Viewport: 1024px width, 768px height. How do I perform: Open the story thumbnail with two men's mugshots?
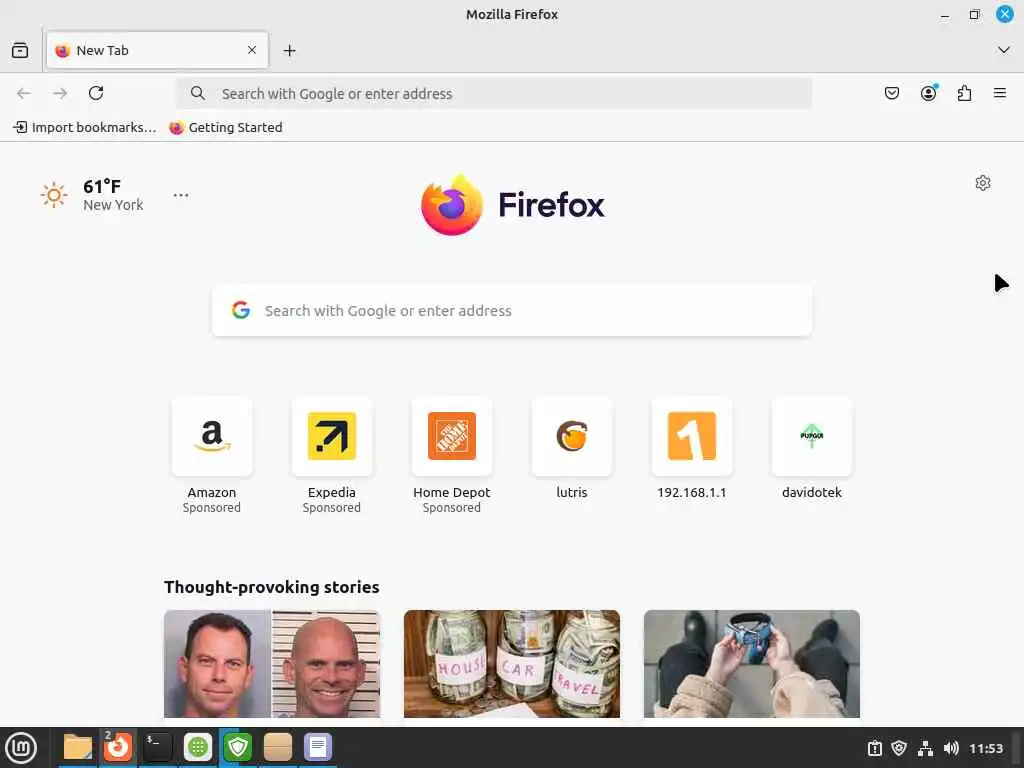[272, 664]
